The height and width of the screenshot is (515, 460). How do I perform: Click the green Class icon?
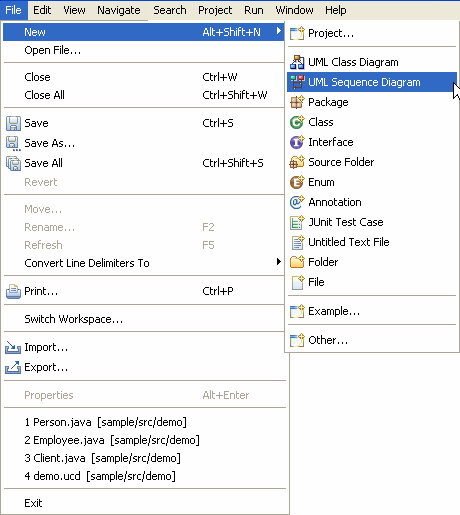[297, 122]
